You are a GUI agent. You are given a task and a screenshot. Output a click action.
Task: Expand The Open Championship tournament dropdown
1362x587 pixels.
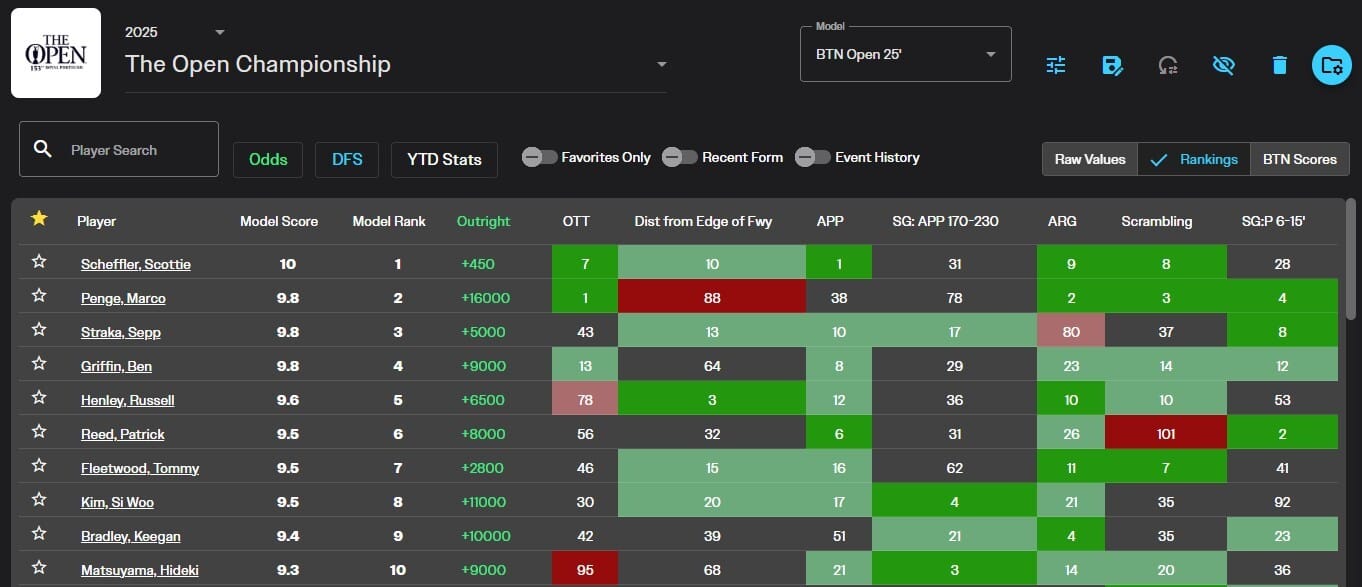point(396,65)
